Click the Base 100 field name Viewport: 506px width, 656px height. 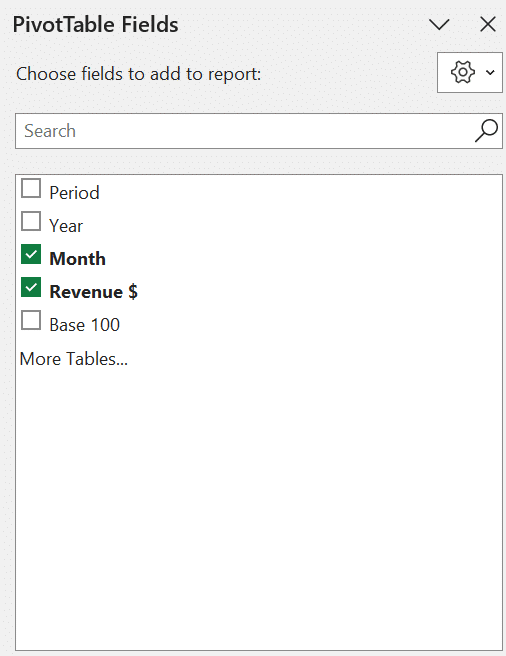pyautogui.click(x=85, y=325)
